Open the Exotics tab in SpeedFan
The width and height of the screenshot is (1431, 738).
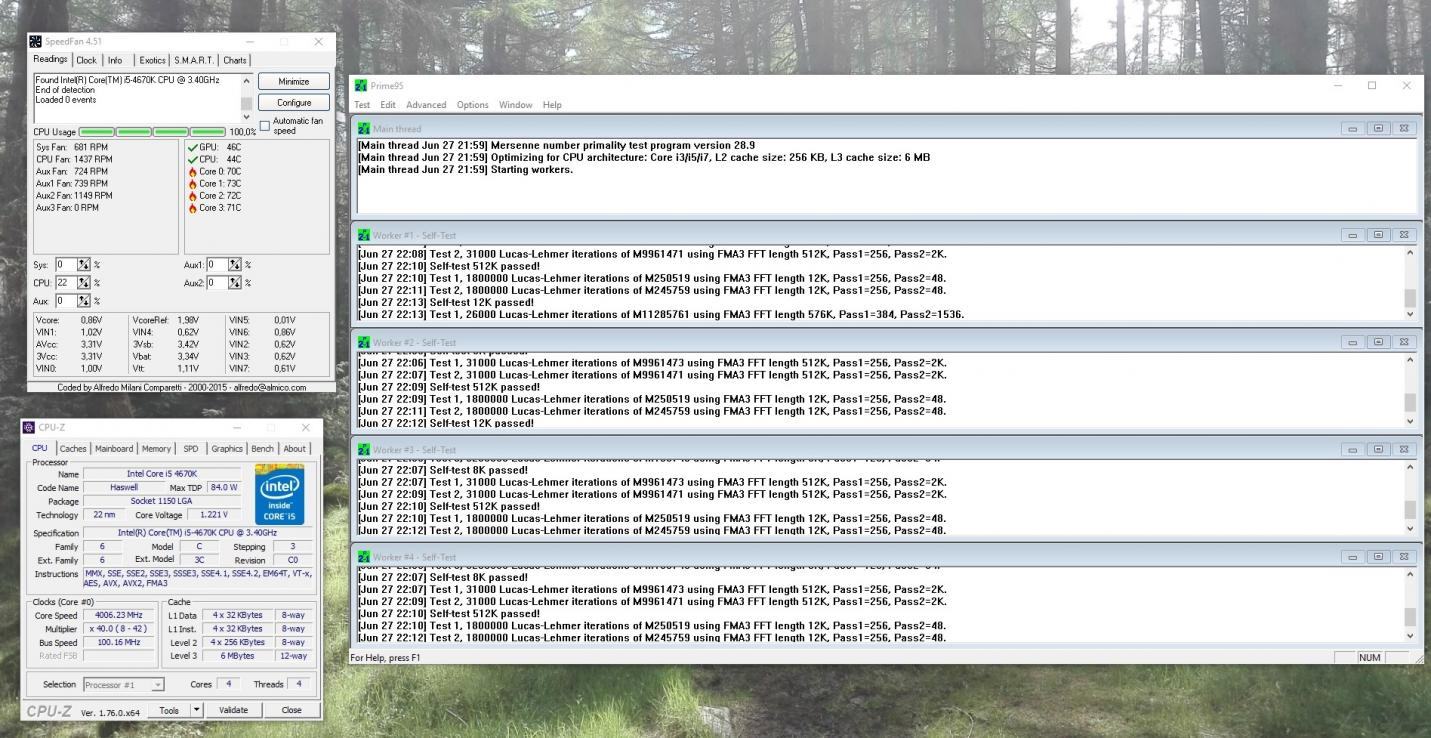pos(152,60)
